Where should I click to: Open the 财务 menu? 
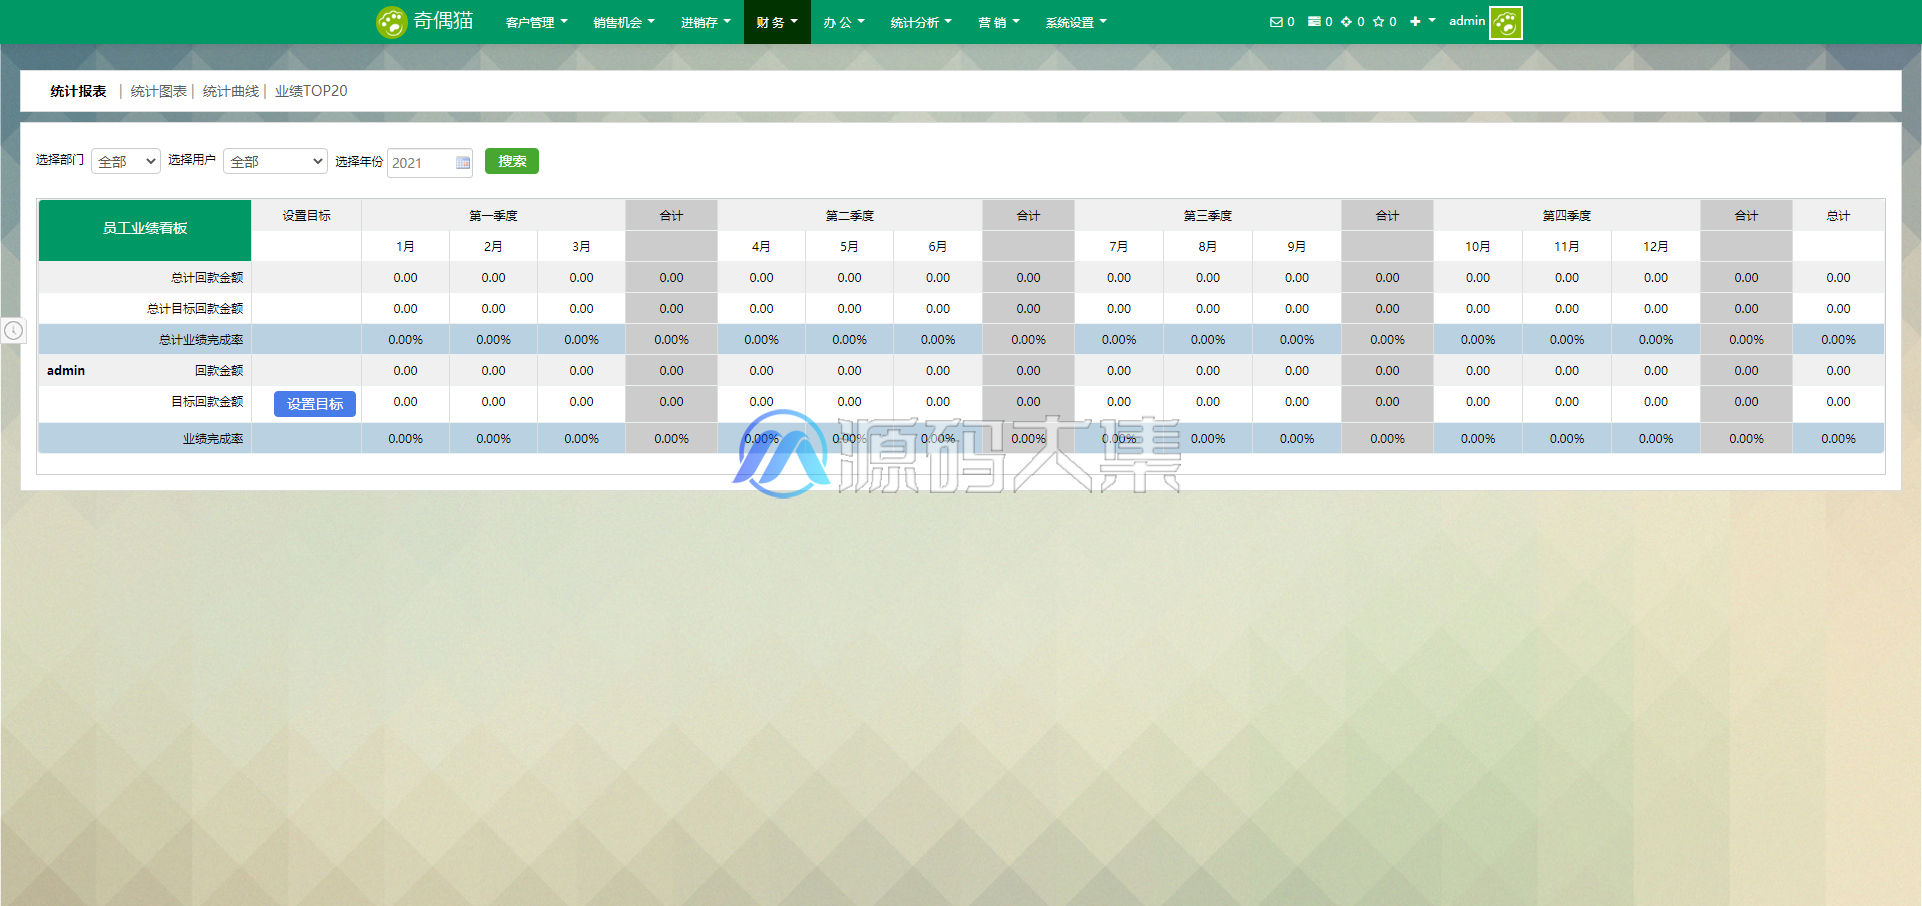coord(777,22)
